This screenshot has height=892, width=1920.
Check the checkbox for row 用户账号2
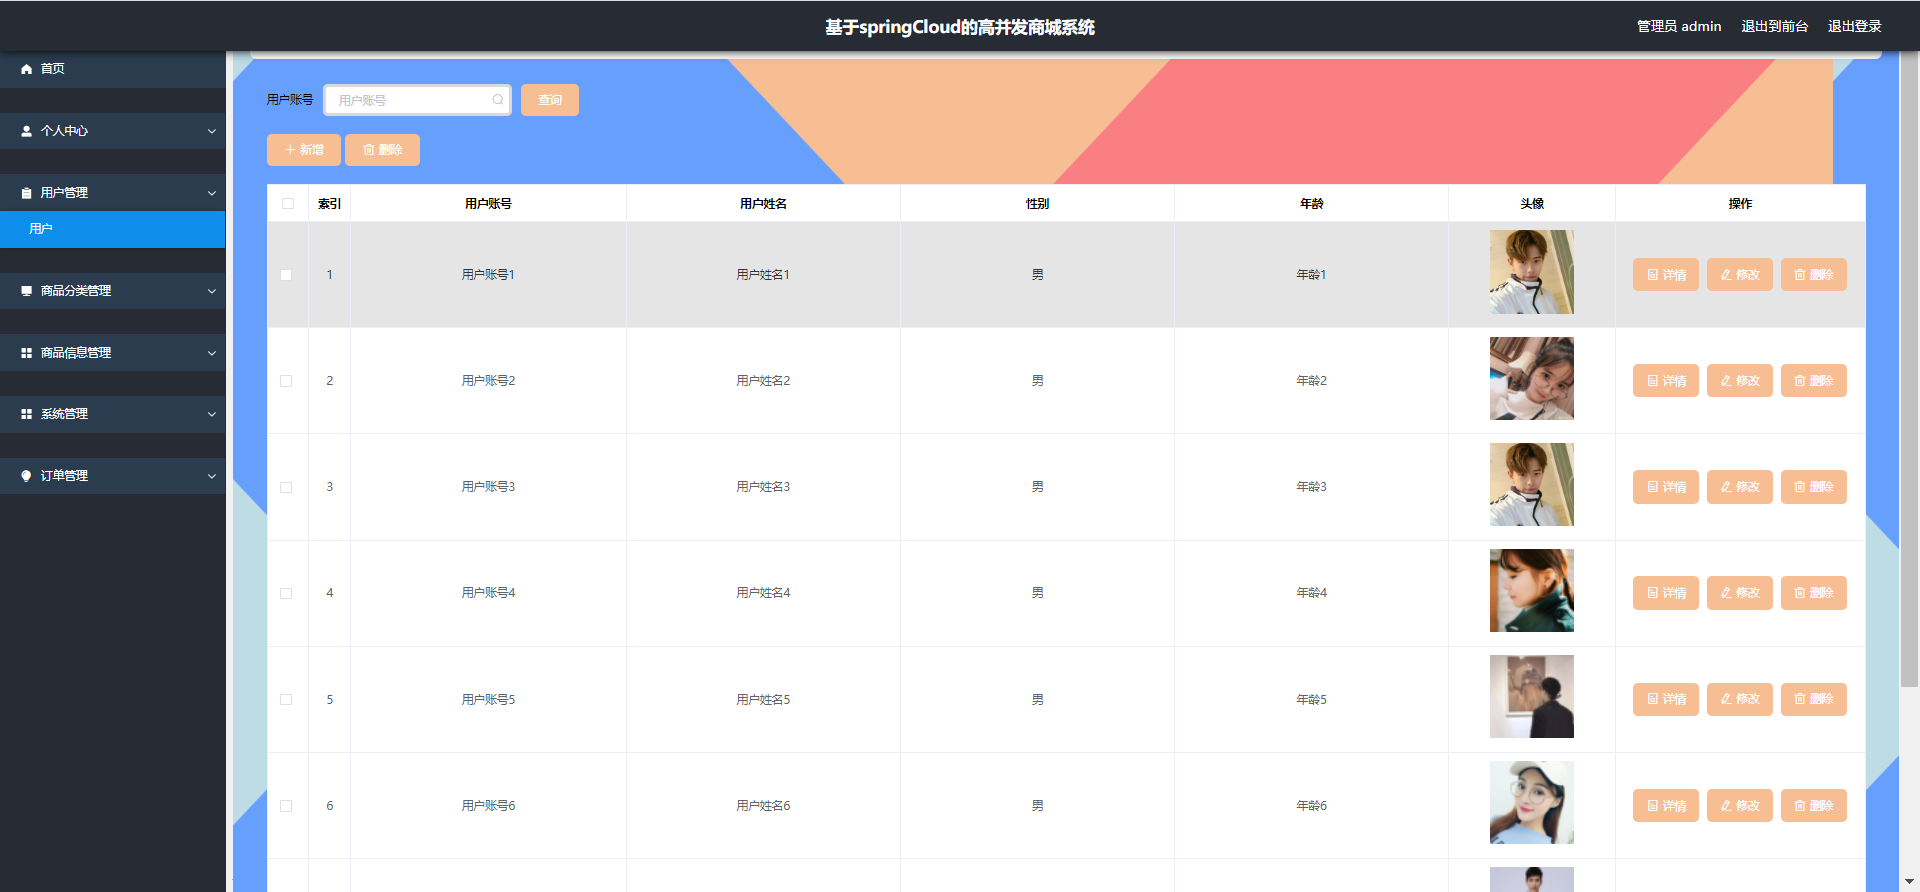286,381
